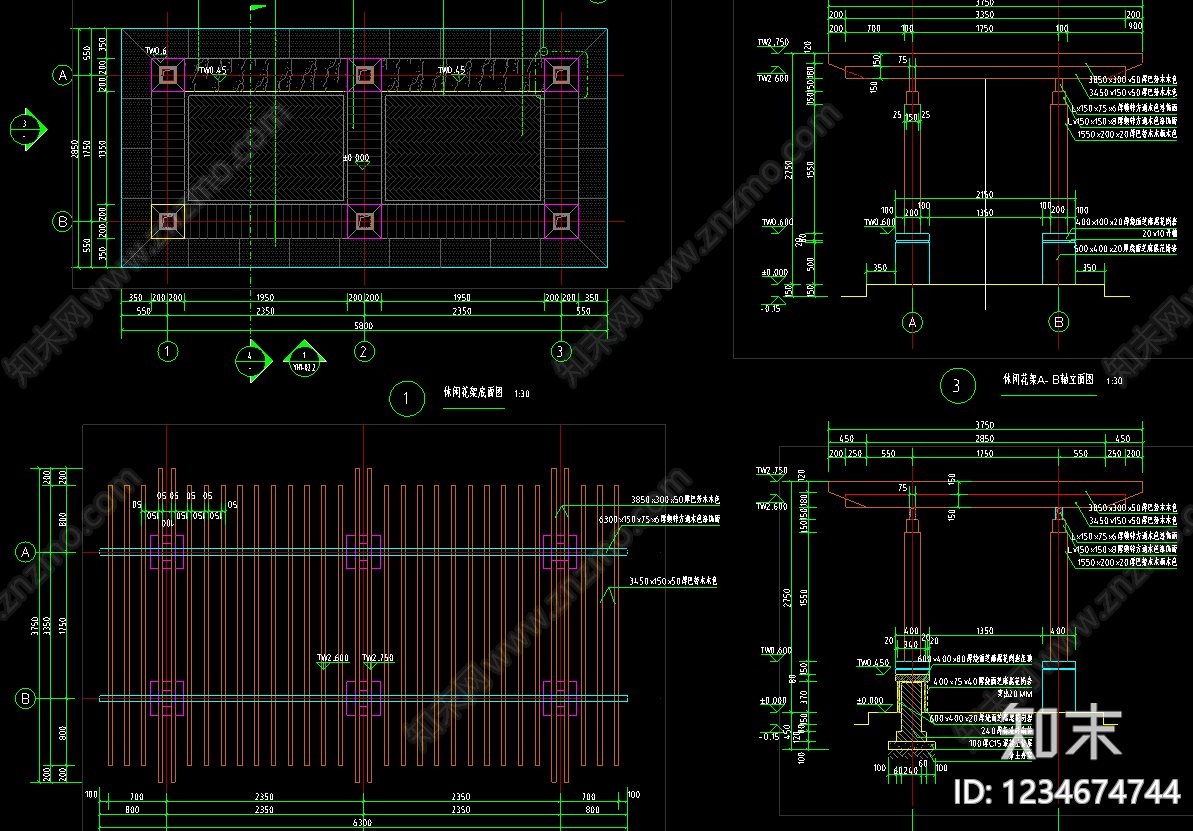Click axis bubble B below the A-B elevation
Viewport: 1193px width, 831px height.
[1058, 323]
